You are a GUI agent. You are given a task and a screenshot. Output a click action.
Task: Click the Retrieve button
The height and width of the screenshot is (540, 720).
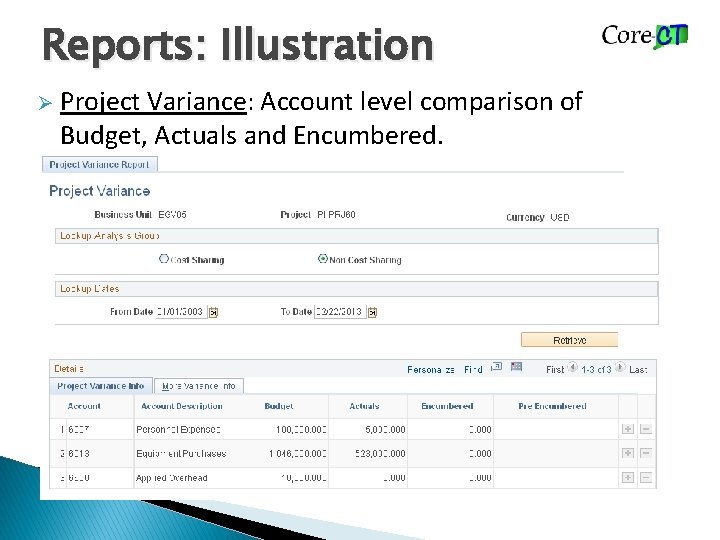pyautogui.click(x=569, y=340)
